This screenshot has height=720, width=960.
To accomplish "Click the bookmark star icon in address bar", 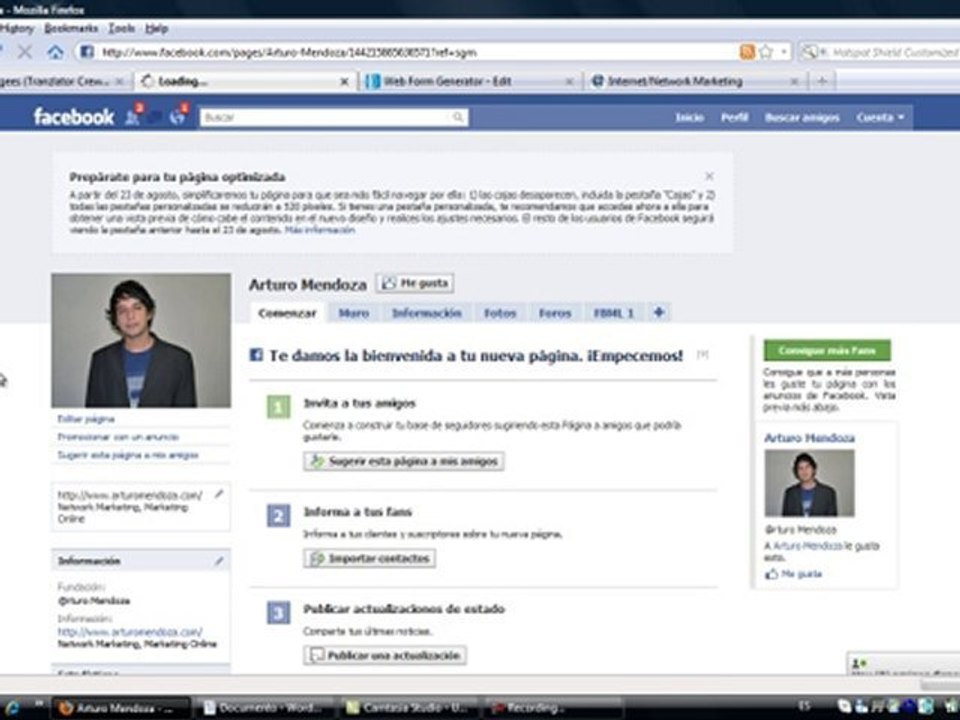I will click(765, 52).
